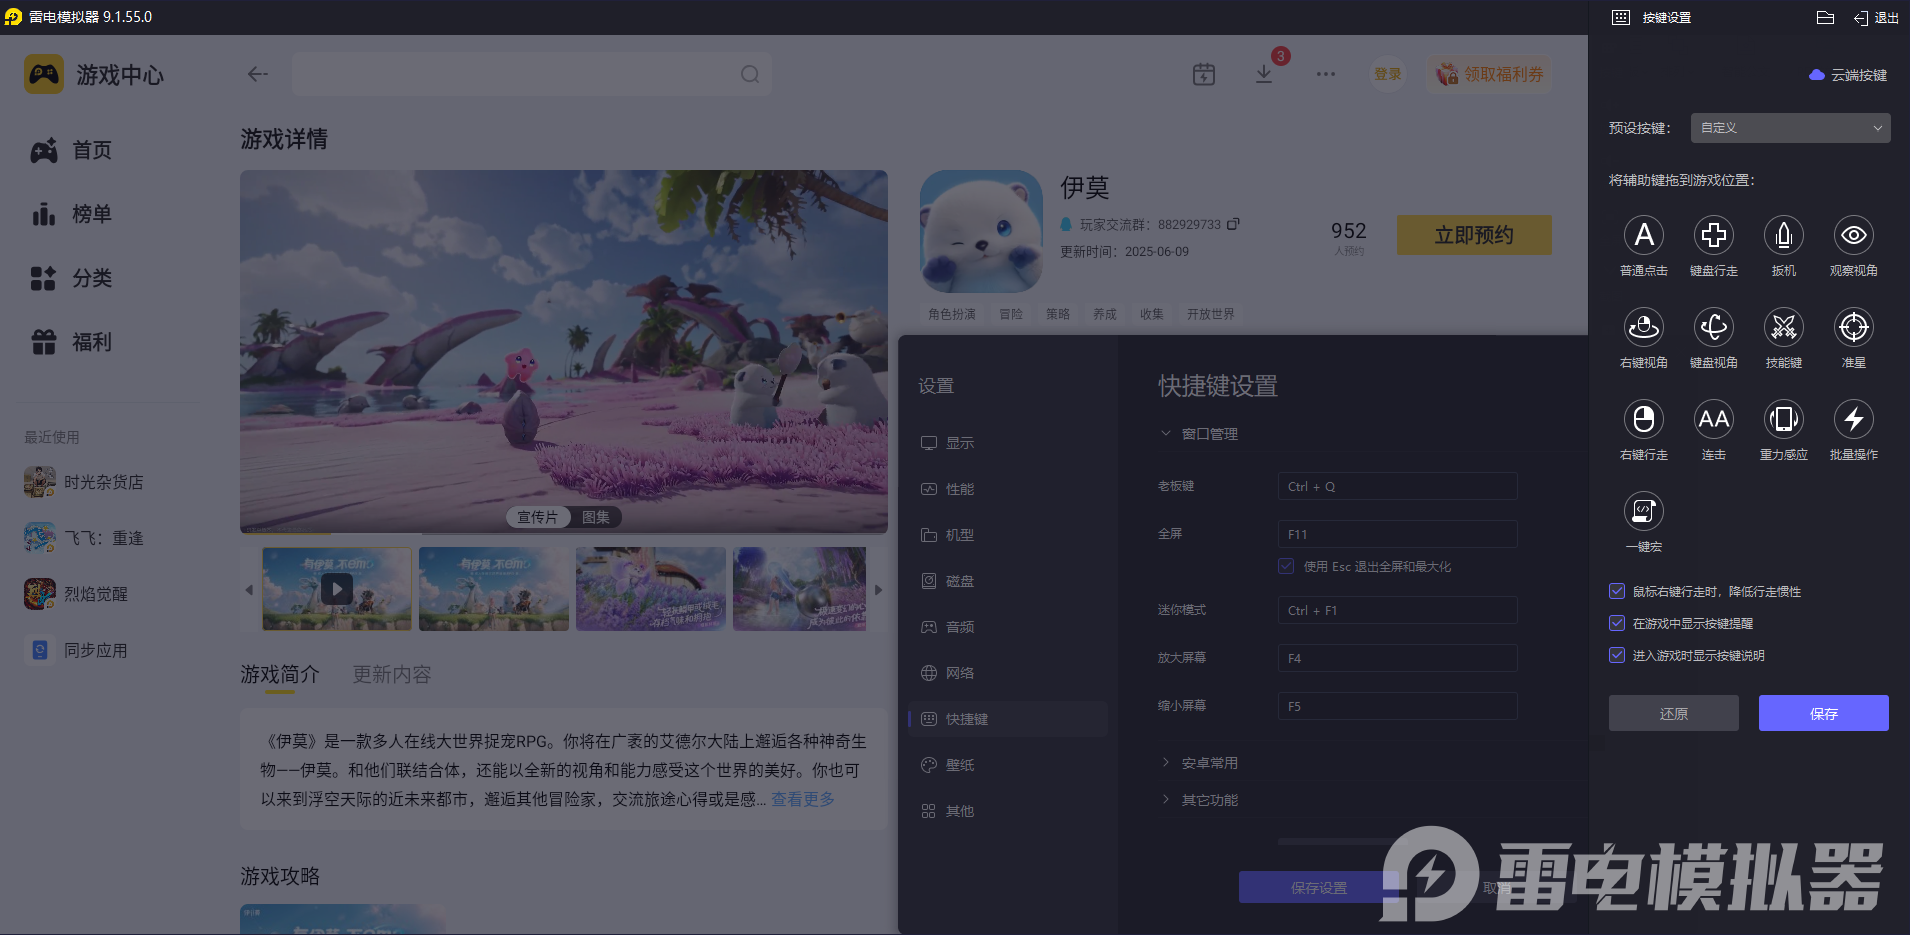Click the 保存设置 button
Viewport: 1910px width, 935px height.
1319,887
